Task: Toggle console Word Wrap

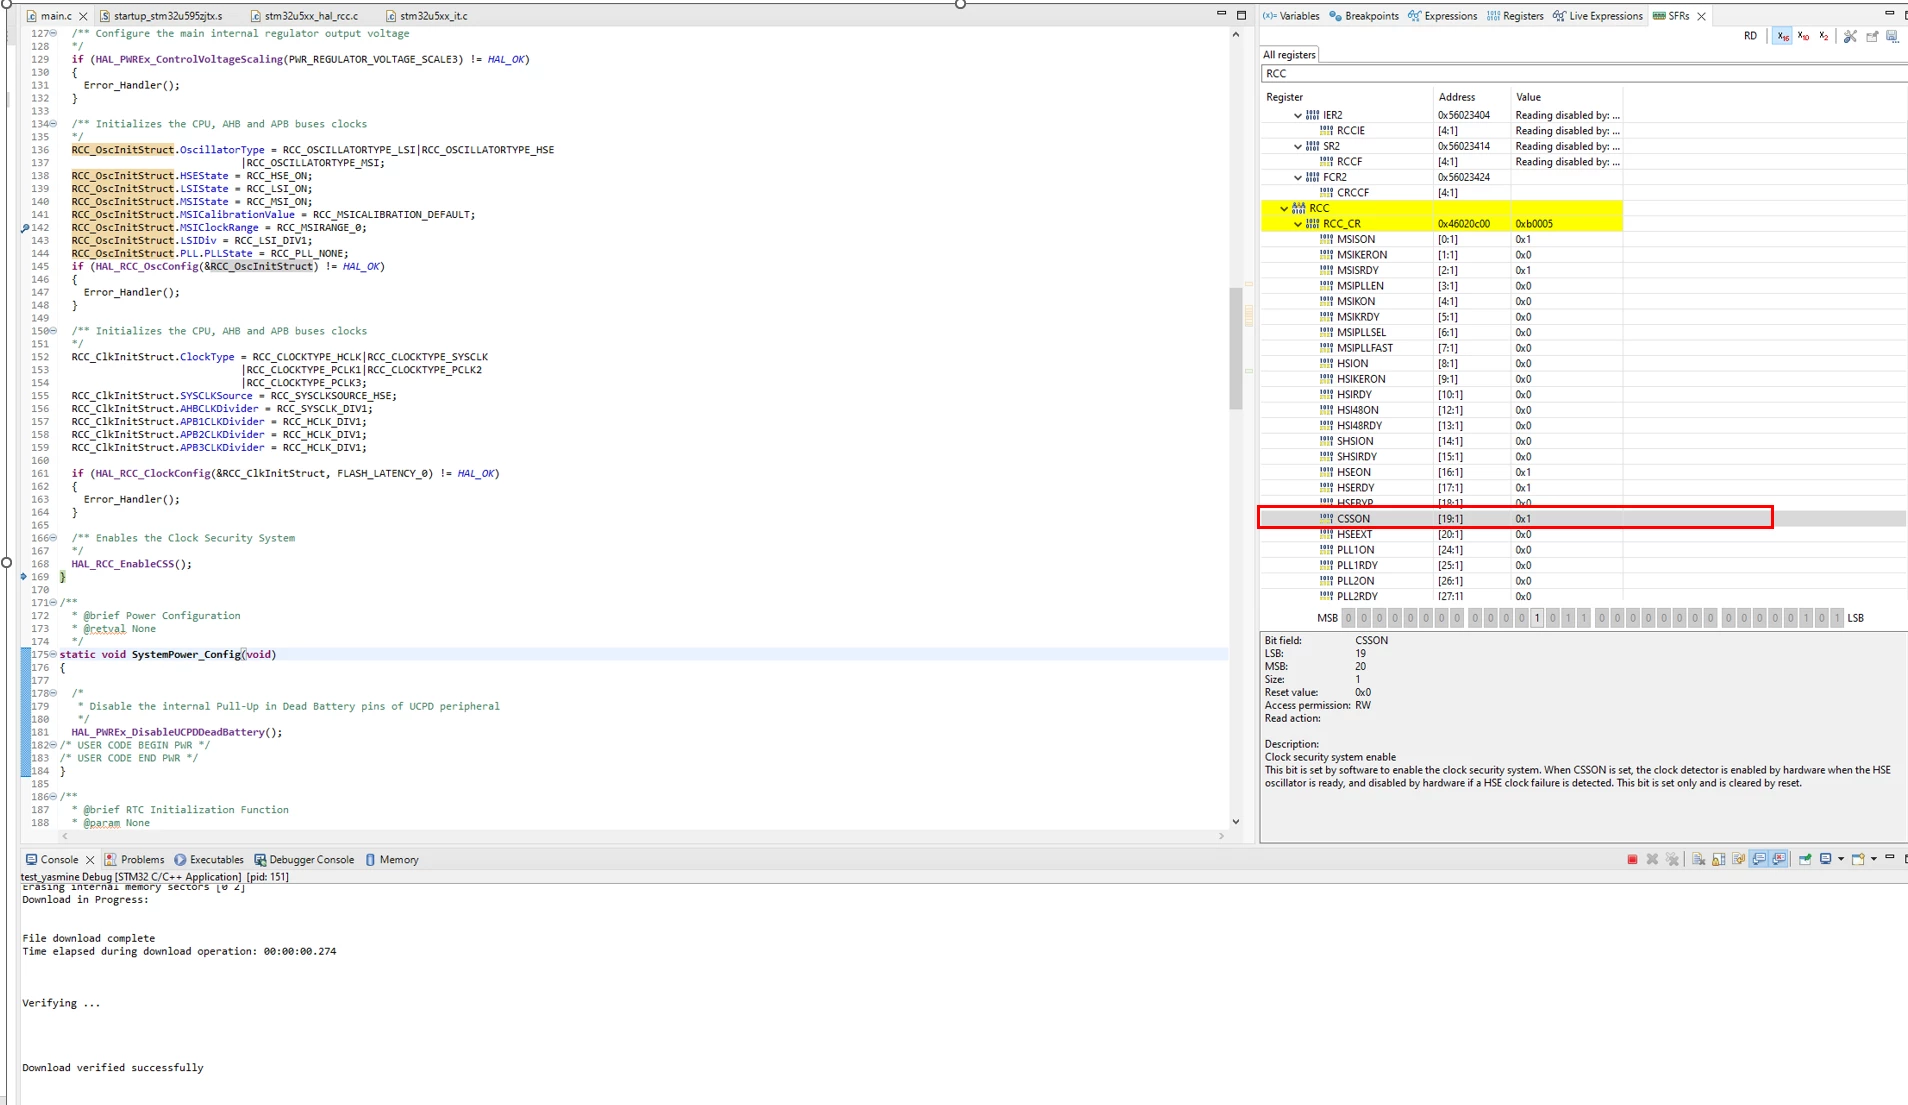Action: coord(1738,860)
